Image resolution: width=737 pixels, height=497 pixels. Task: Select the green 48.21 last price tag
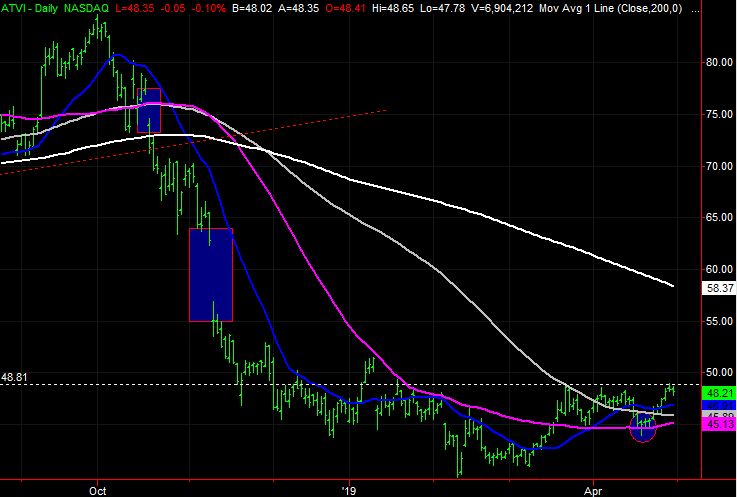point(719,393)
